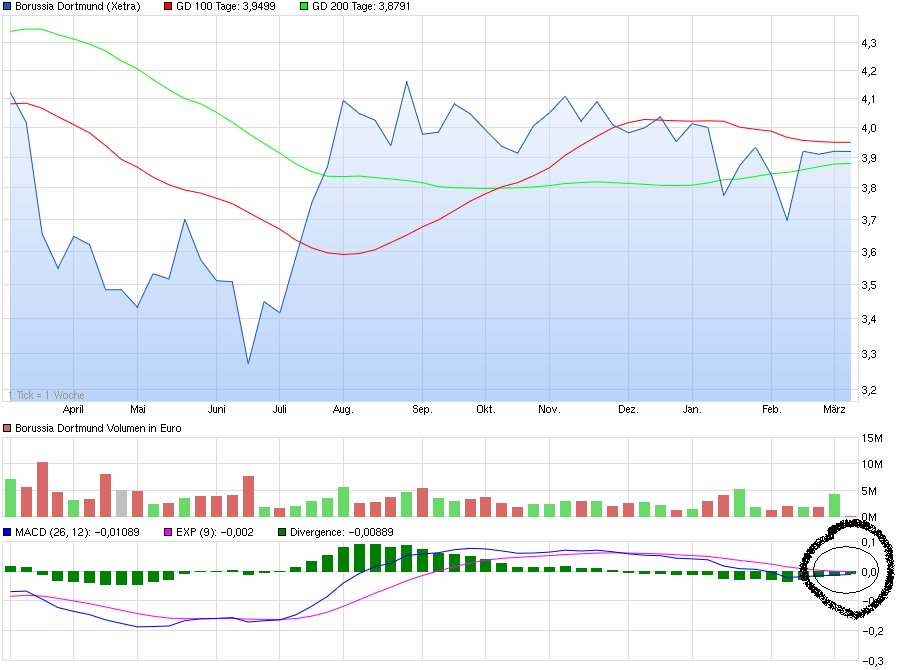Click the grey volume bar before Mai
This screenshot has width=900, height=670.
click(121, 504)
